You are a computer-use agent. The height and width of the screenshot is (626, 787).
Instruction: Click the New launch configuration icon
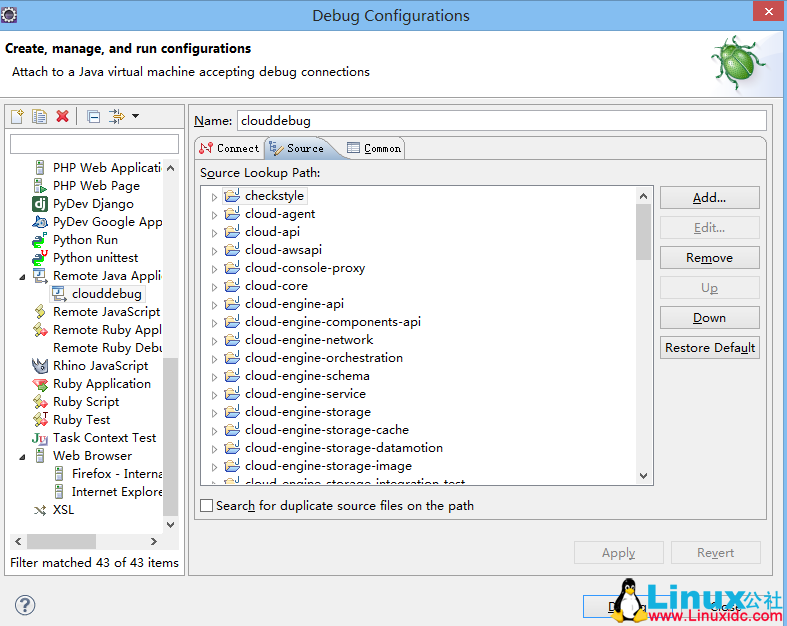[x=18, y=116]
